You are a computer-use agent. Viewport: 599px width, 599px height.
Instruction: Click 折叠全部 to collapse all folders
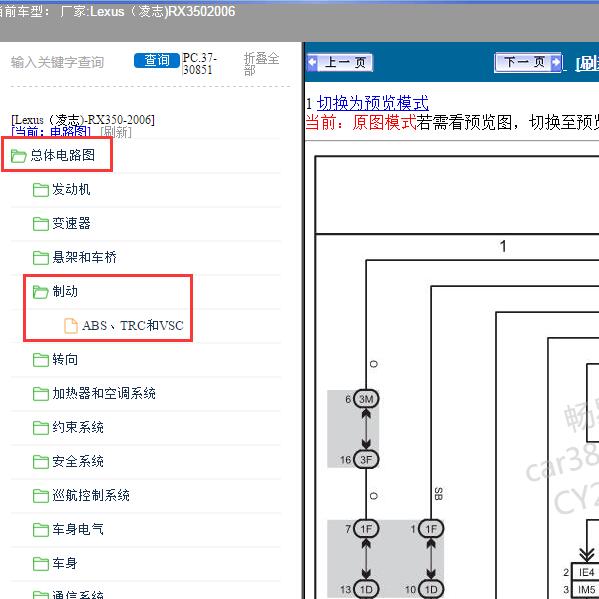pos(261,63)
